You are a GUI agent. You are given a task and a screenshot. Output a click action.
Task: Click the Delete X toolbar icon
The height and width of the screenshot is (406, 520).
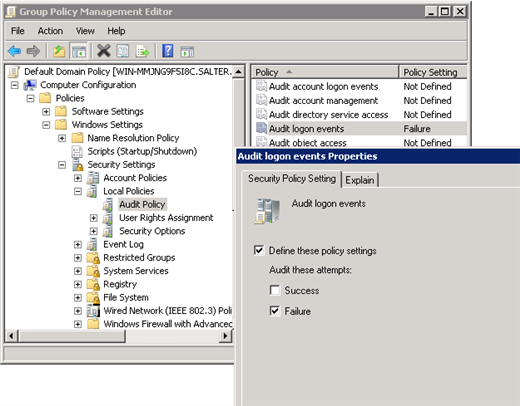104,51
